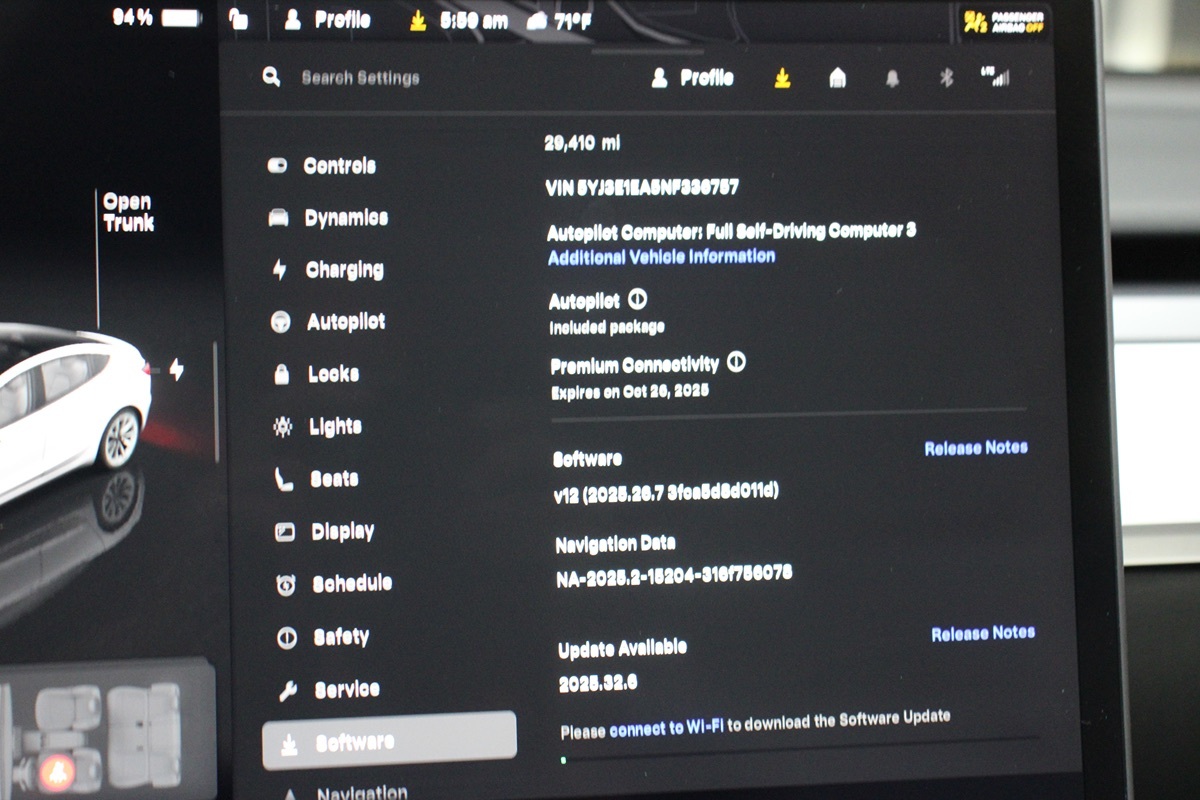Screen dimensions: 1200x800
Task: Tap the Bluetooth icon
Action: click(x=946, y=78)
